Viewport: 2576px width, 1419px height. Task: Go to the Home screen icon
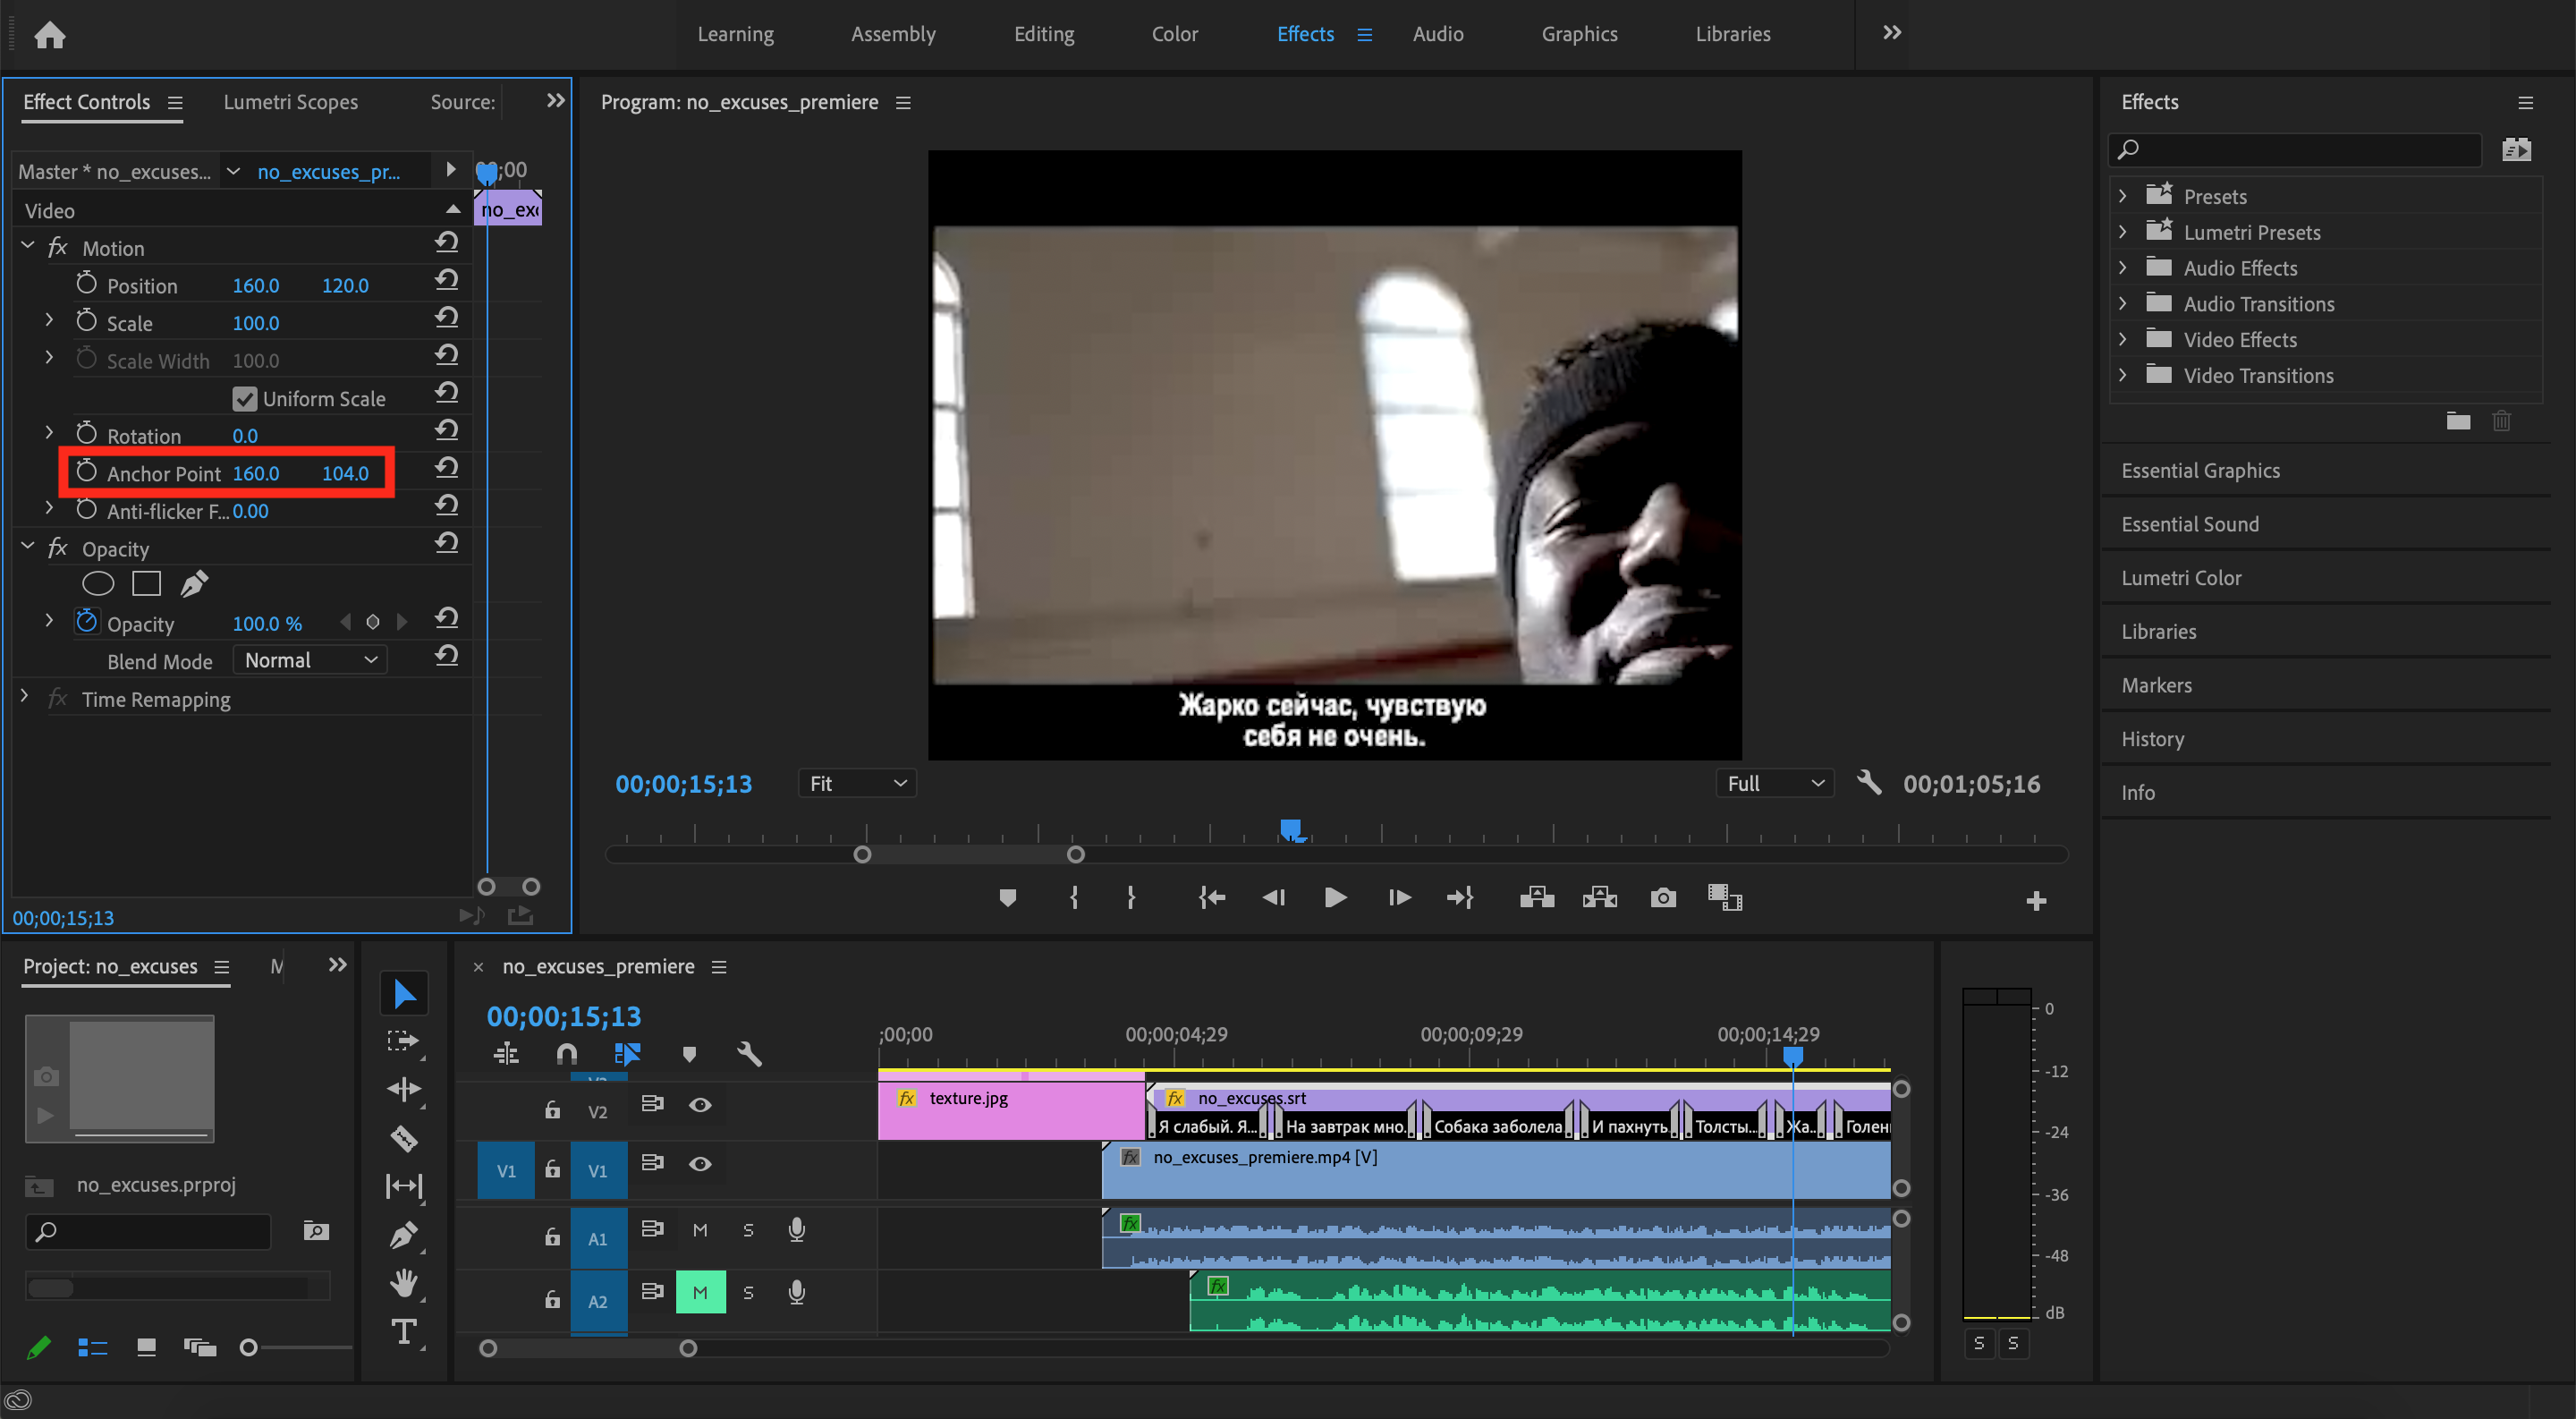pos(49,36)
